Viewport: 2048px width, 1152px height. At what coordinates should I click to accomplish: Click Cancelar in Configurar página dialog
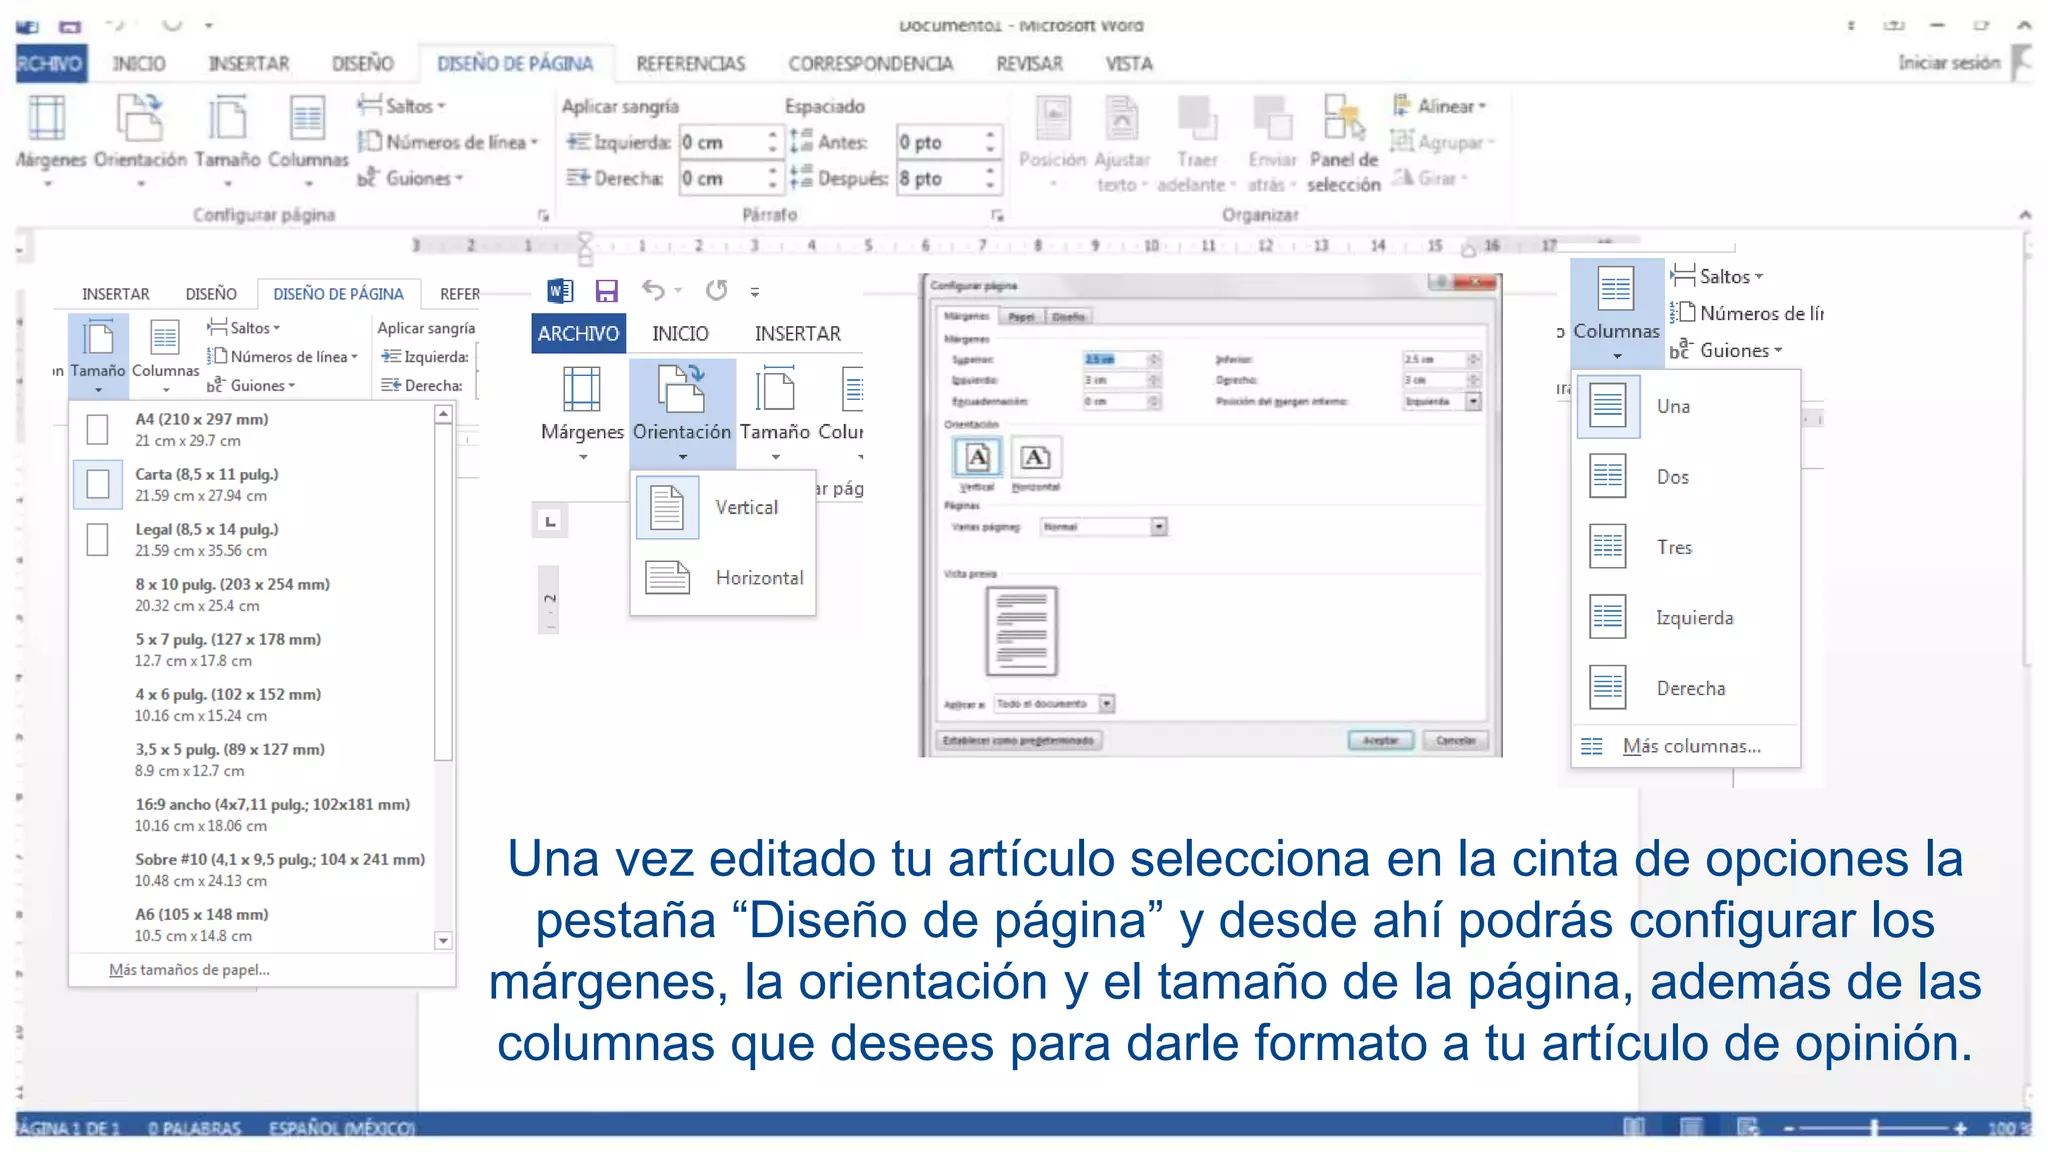tap(1456, 741)
